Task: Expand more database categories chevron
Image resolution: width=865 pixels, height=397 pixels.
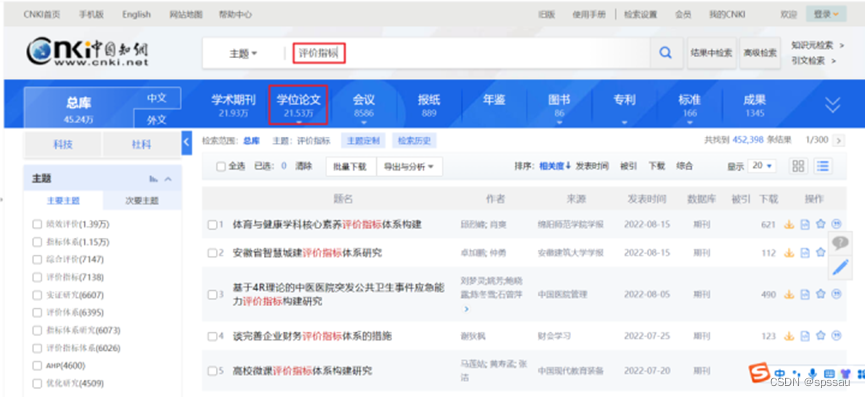Action: coord(832,104)
